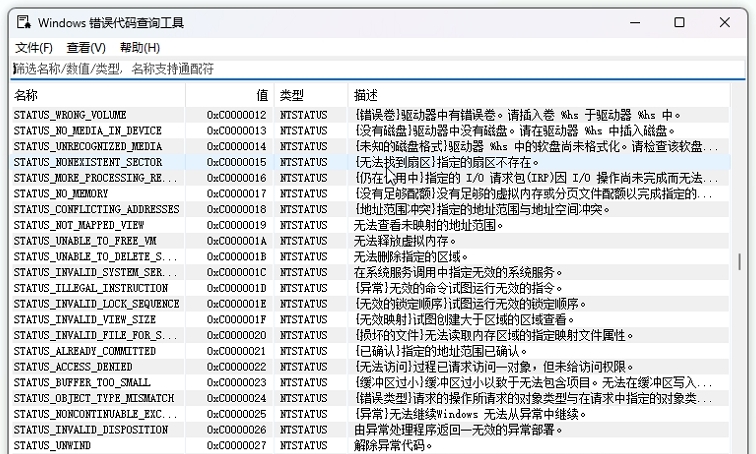This screenshot has height=454, width=756.
Task: Select the STATUS_UNABLE_TO_FREE_VM row
Action: (370, 240)
